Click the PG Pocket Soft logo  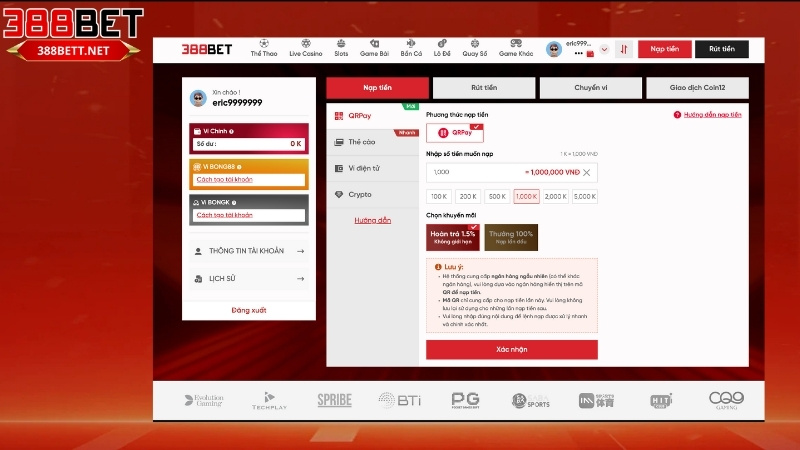(x=465, y=401)
